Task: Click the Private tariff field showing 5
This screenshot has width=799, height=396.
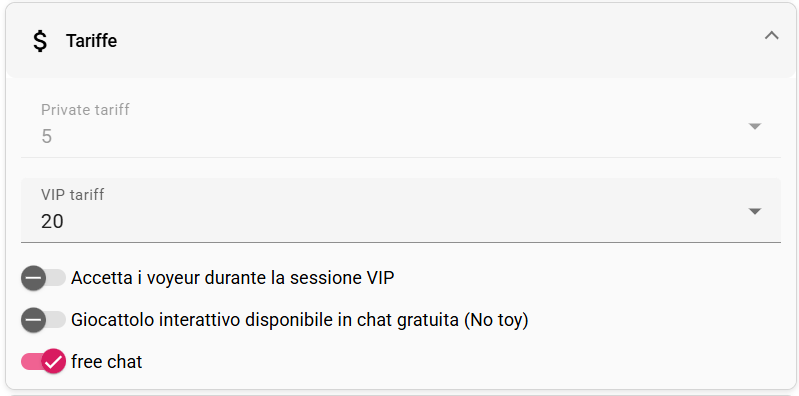Action: pos(401,125)
